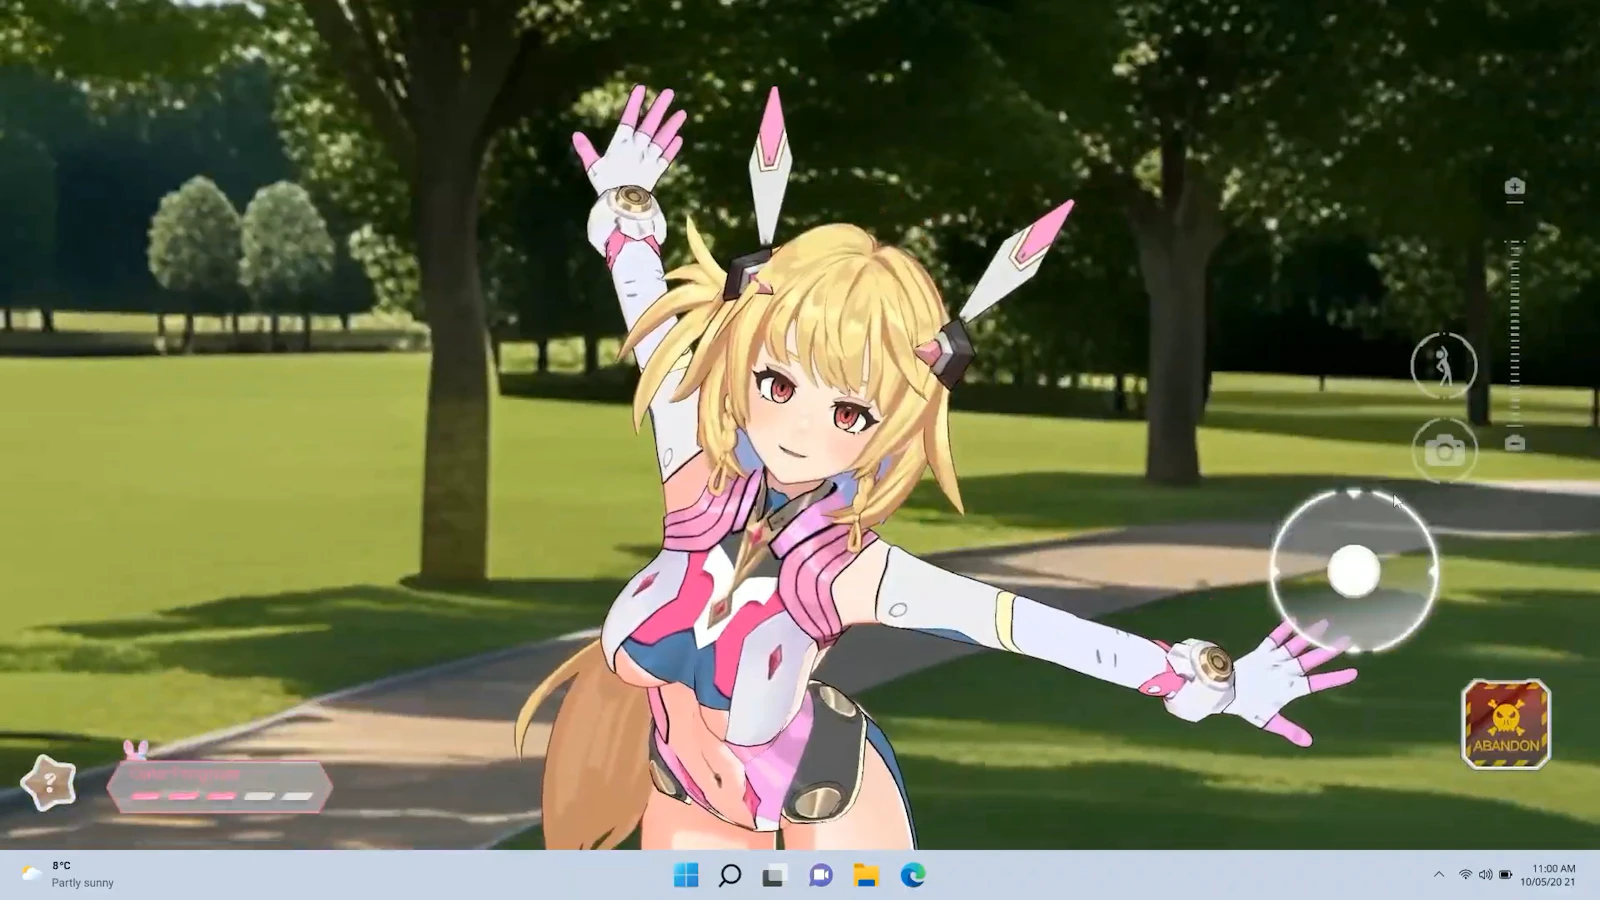Click the Wi-Fi network tray icon
Viewport: 1600px width, 900px height.
1465,874
